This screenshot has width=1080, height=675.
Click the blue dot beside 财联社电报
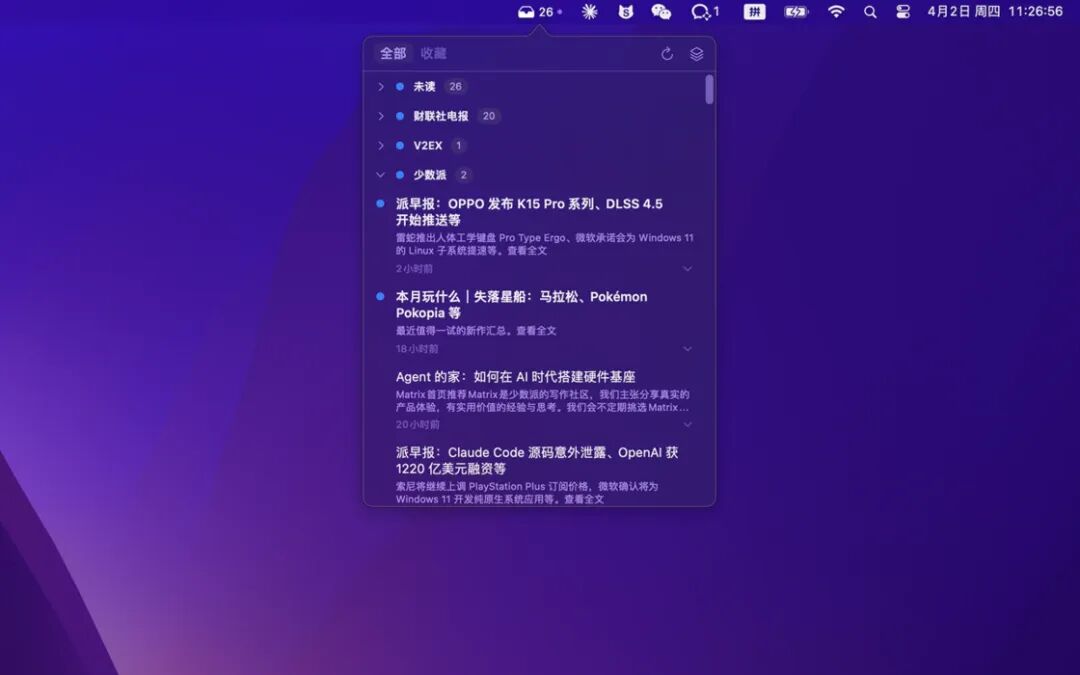tap(399, 116)
